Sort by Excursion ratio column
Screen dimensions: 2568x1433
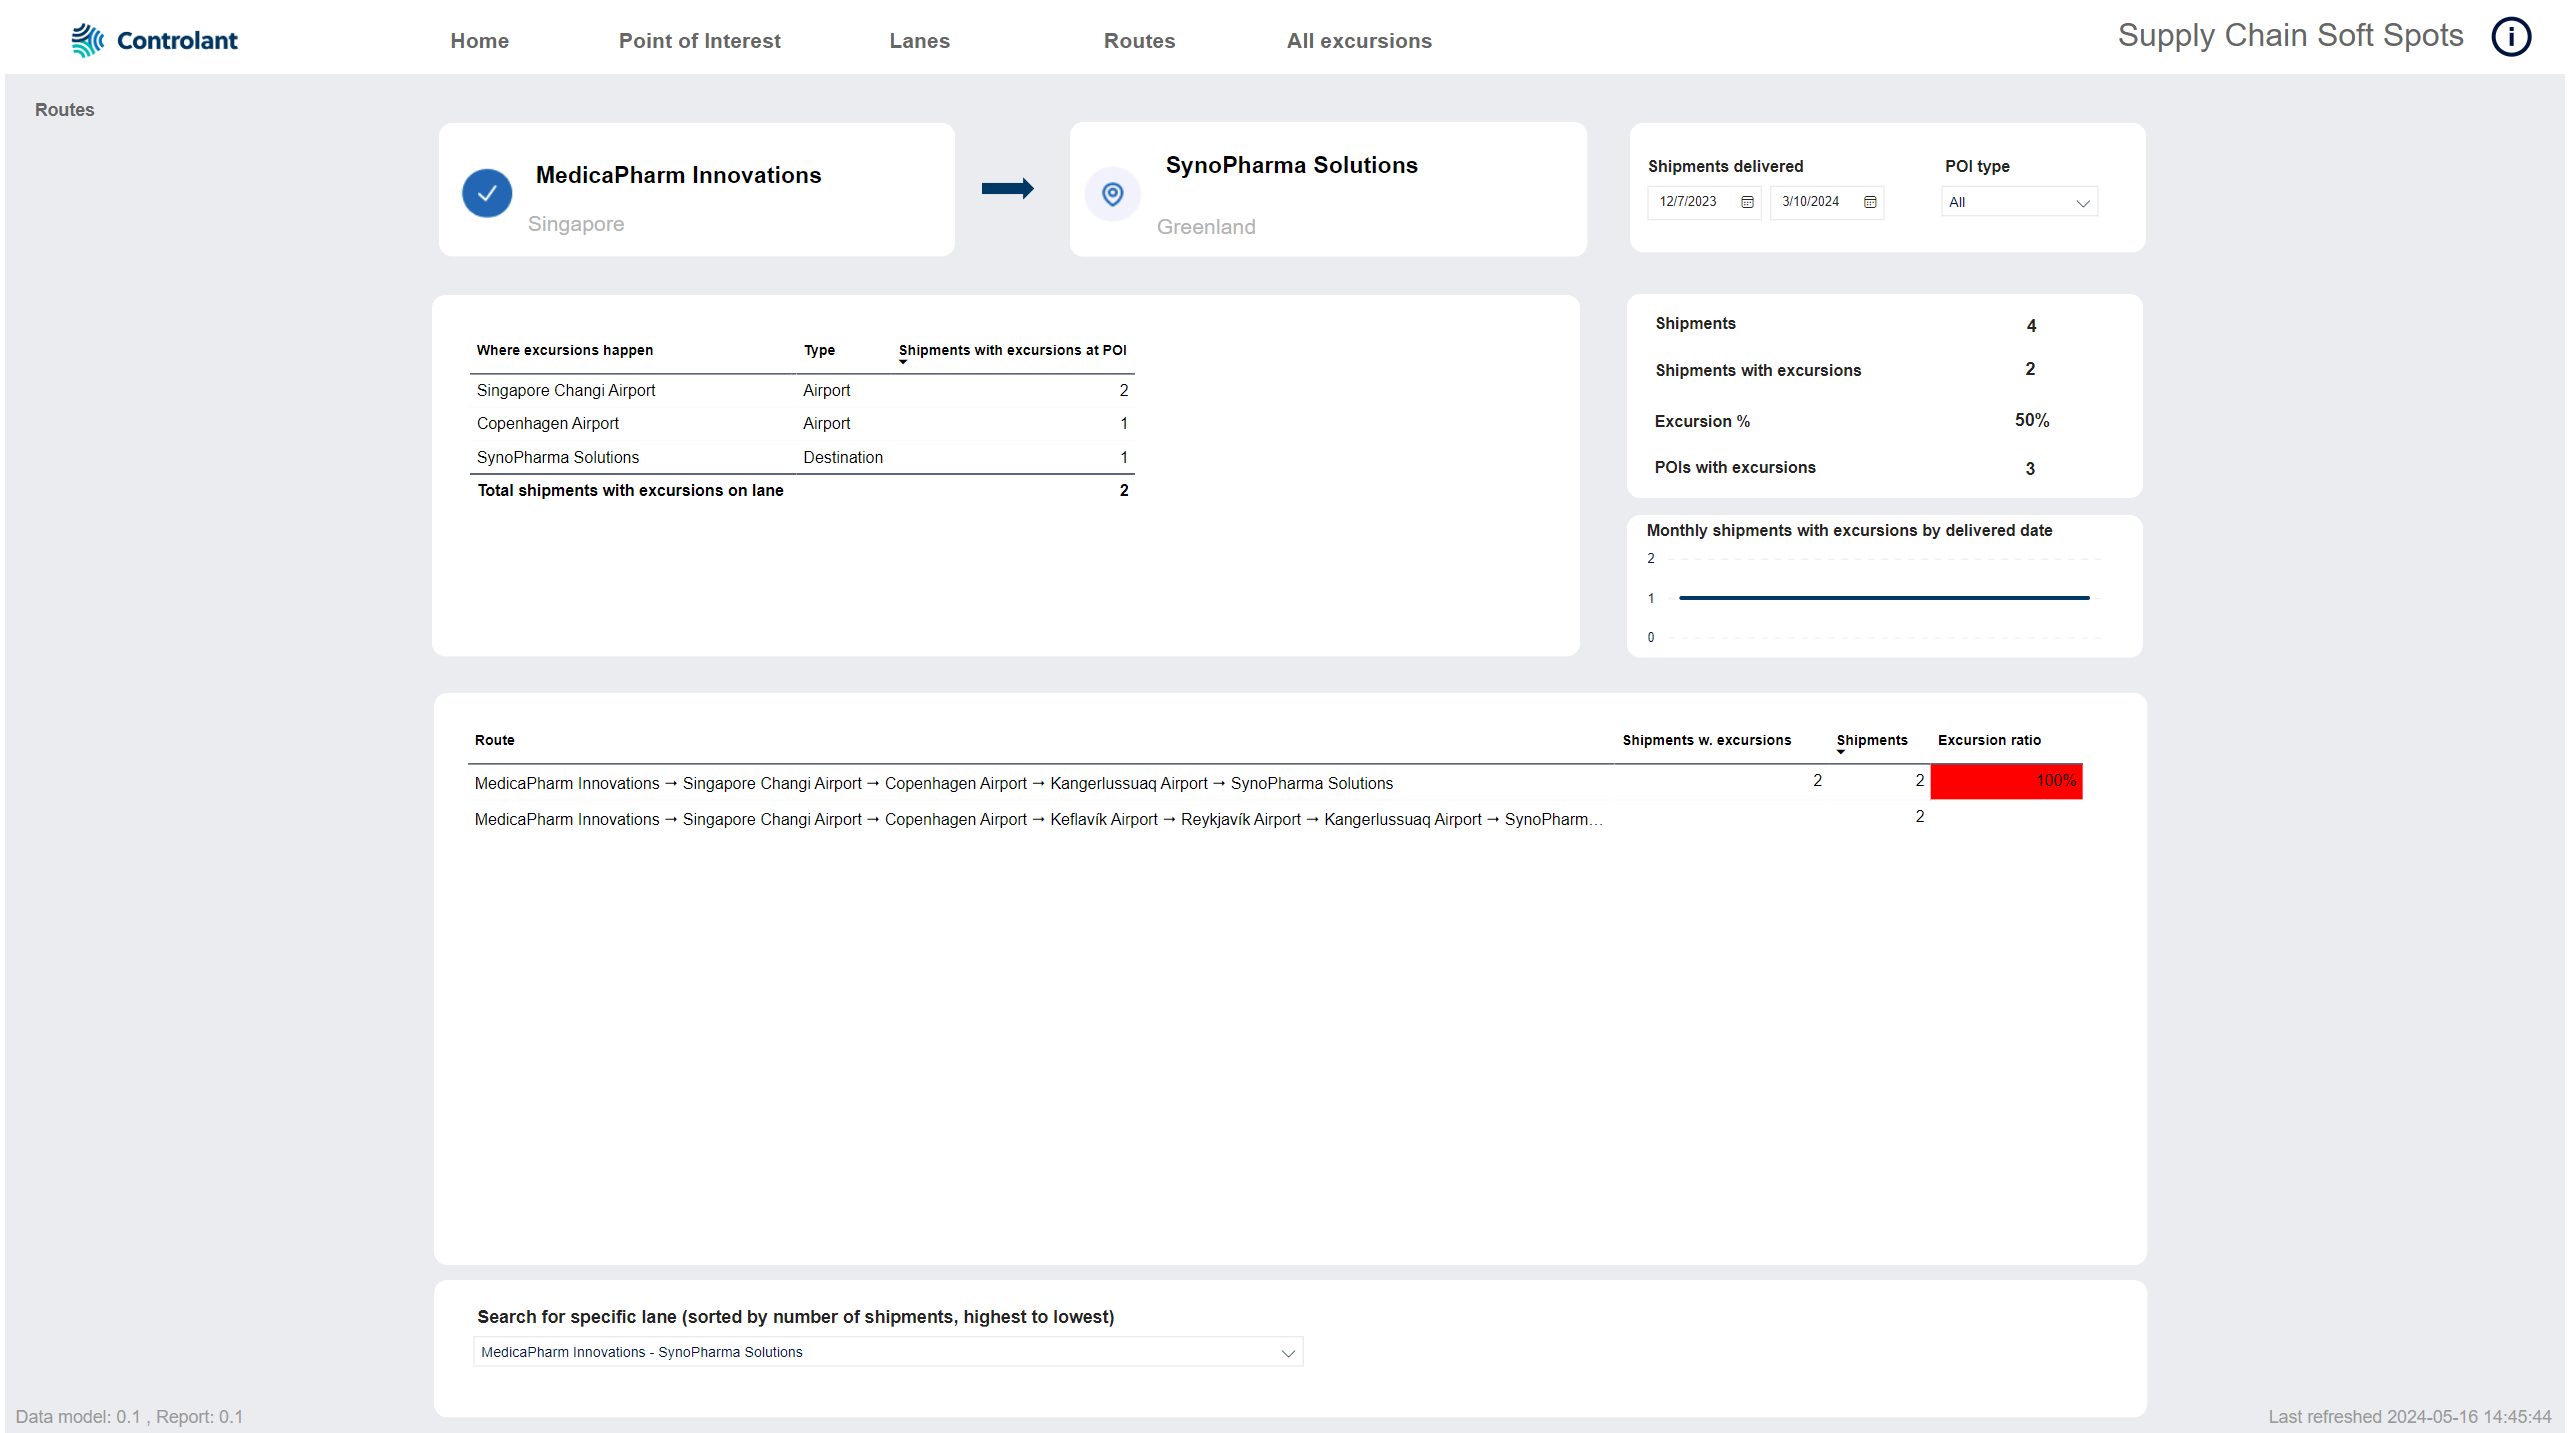tap(1989, 740)
